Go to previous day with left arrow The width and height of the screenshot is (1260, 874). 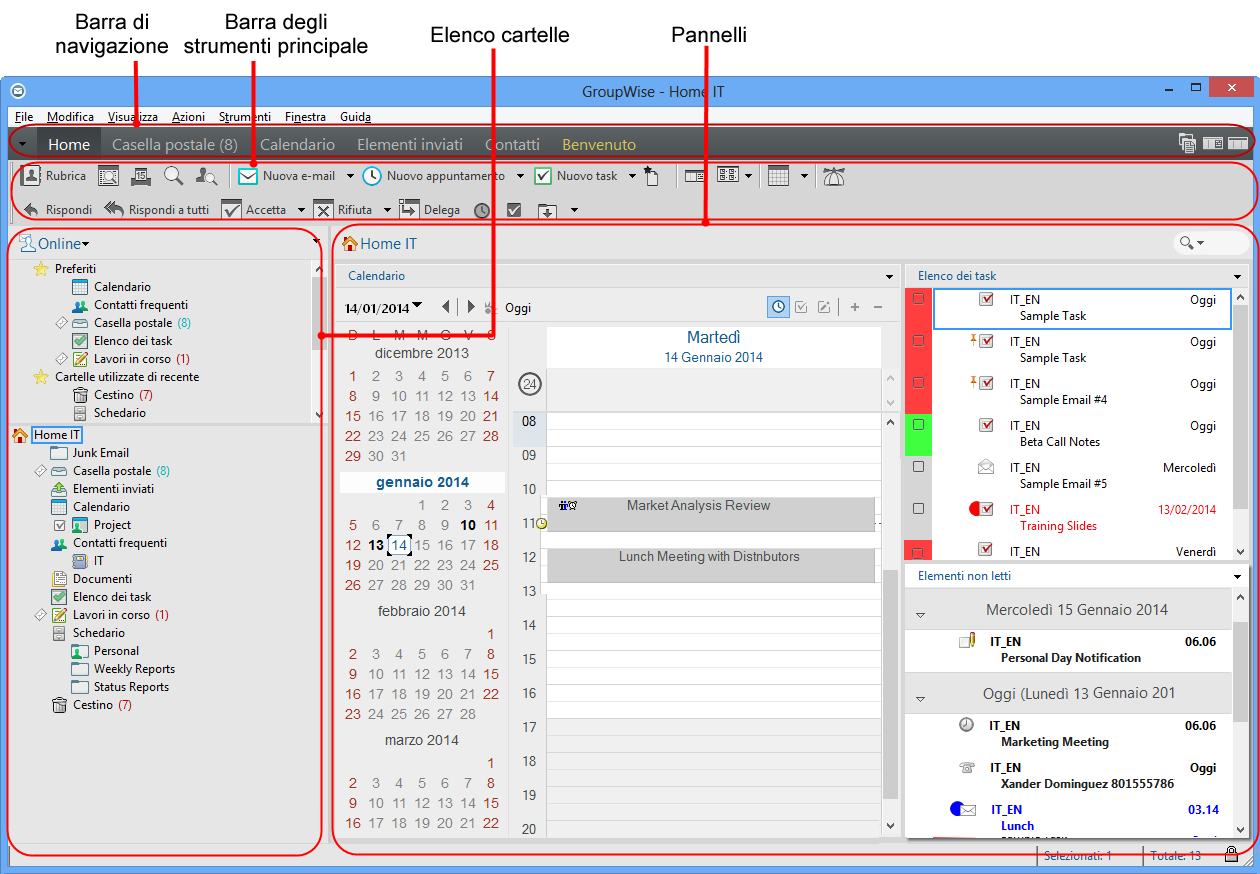[x=445, y=307]
